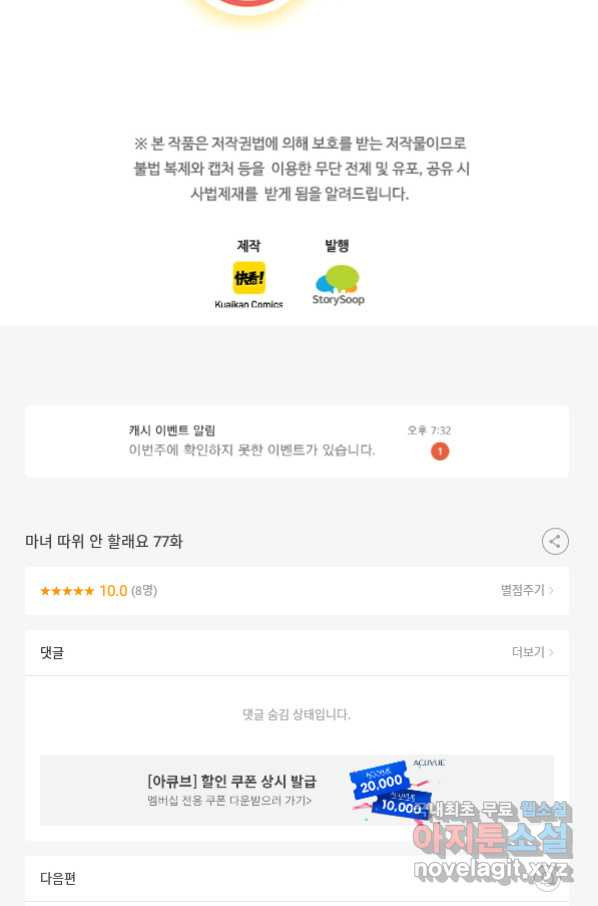Screen dimensions: 598x906
Task: Click the orange five-star rating icons
Action: coord(67,591)
